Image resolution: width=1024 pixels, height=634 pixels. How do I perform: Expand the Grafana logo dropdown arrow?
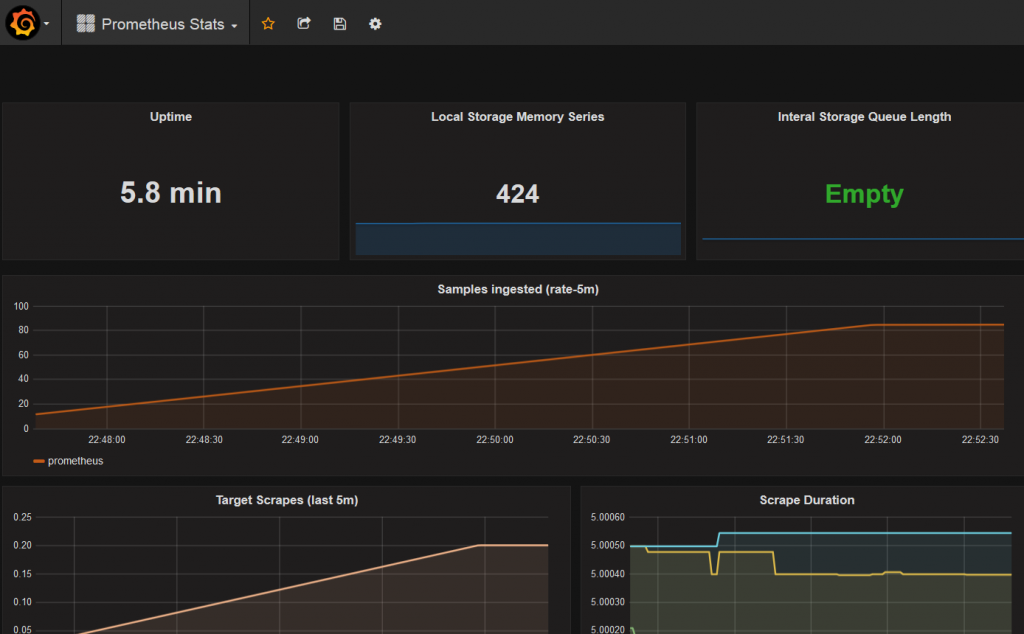click(47, 25)
